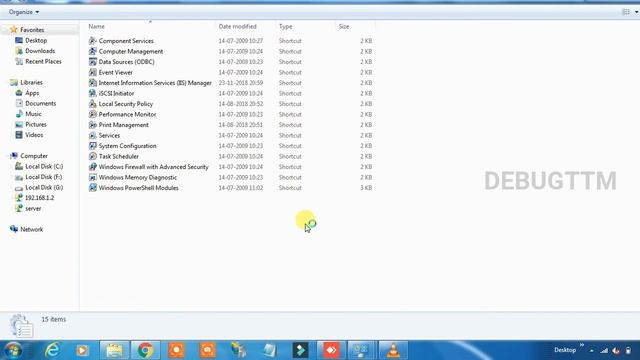640x360 pixels.
Task: Select the Services shortcut icon
Action: pos(93,136)
